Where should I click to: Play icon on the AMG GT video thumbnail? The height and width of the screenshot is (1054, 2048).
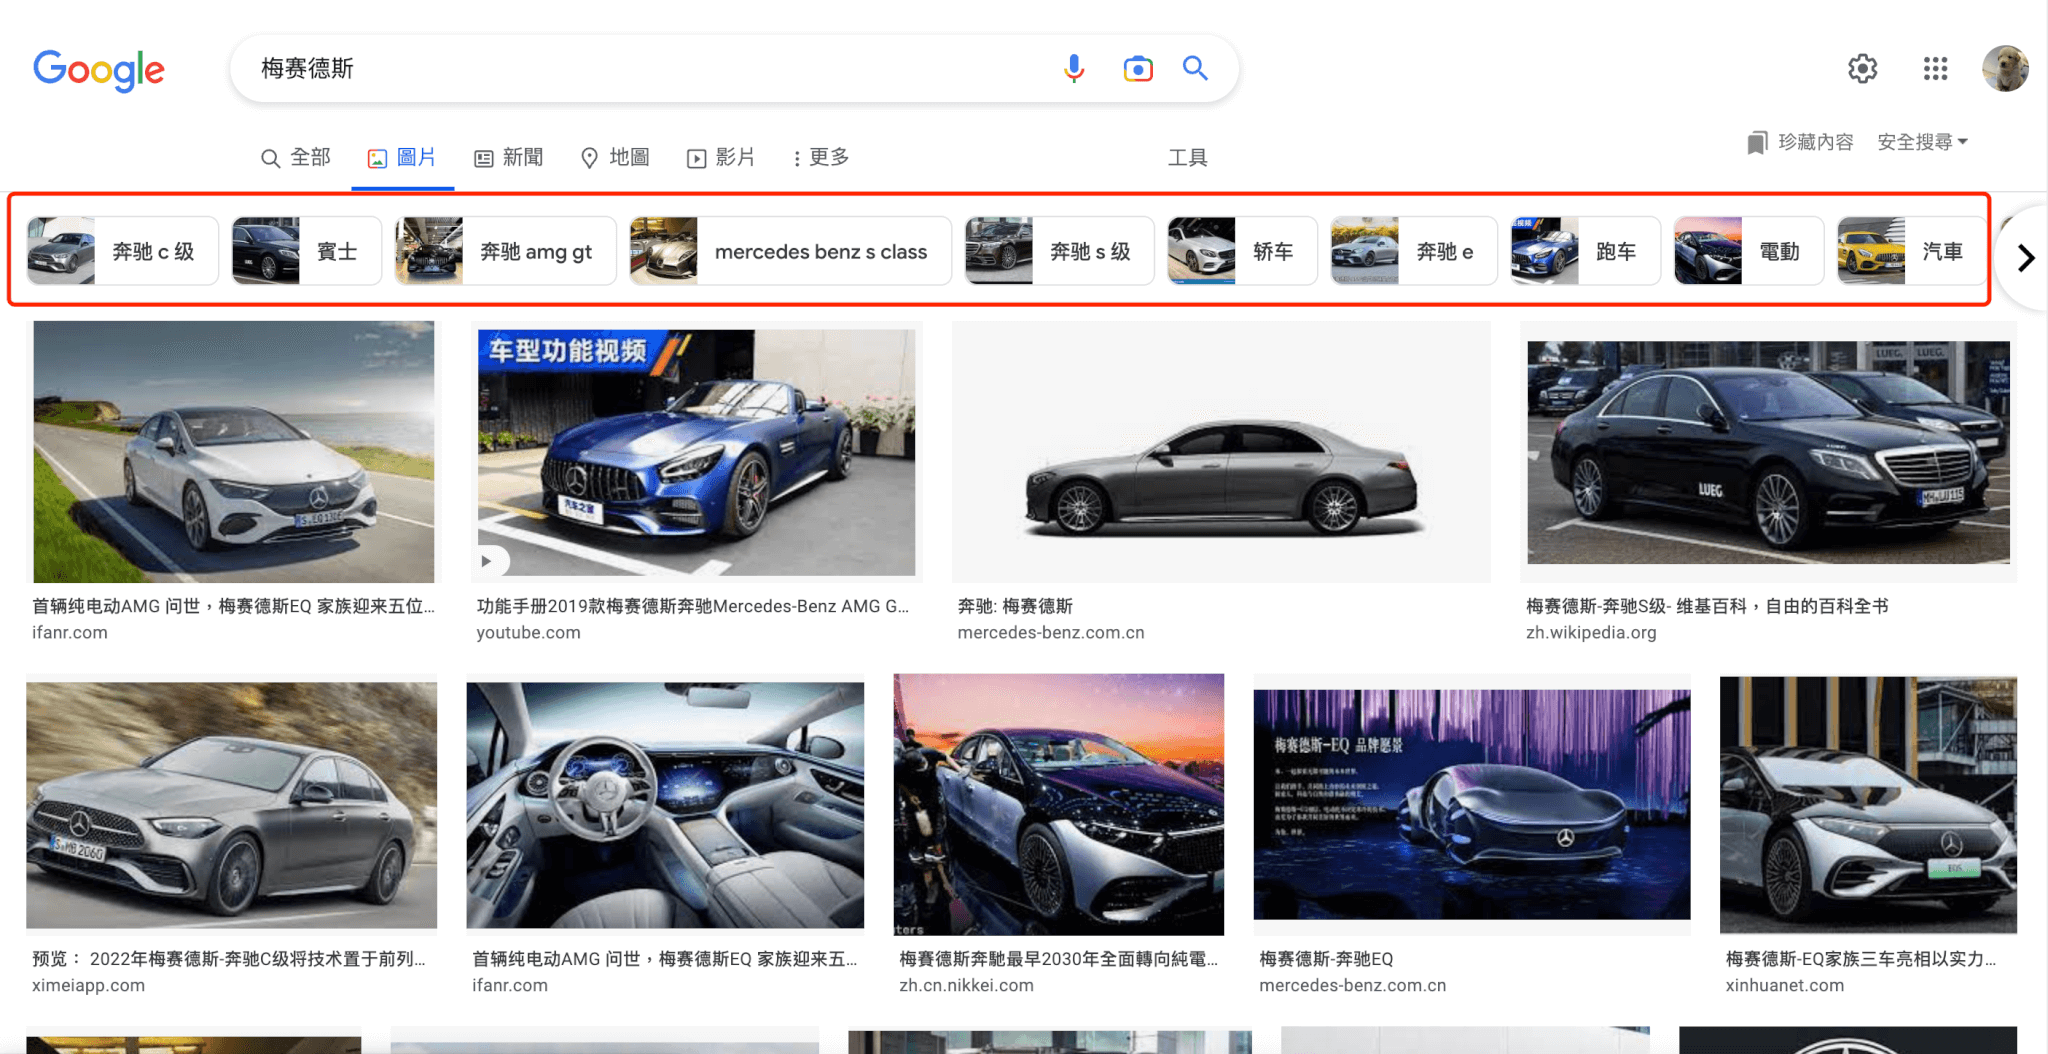486,561
